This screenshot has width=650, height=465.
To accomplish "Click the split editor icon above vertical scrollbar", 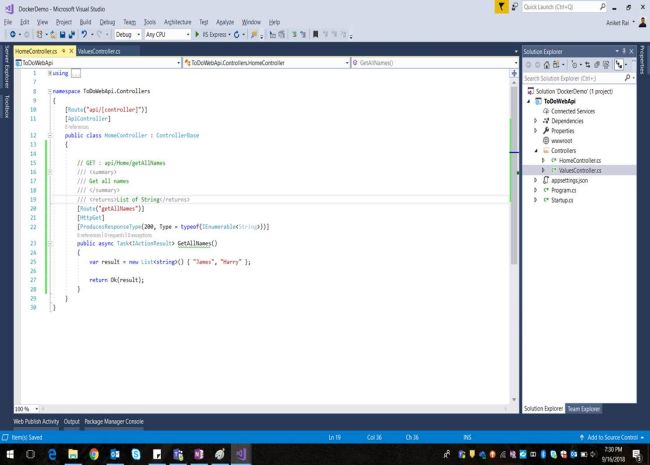I will [x=514, y=73].
